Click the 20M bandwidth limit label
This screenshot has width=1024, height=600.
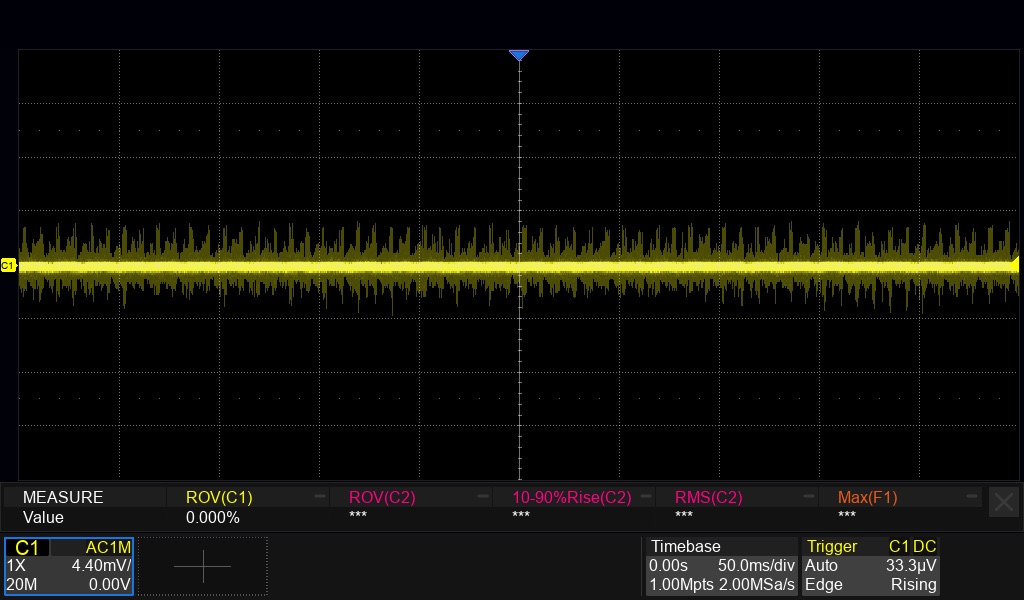[x=22, y=584]
